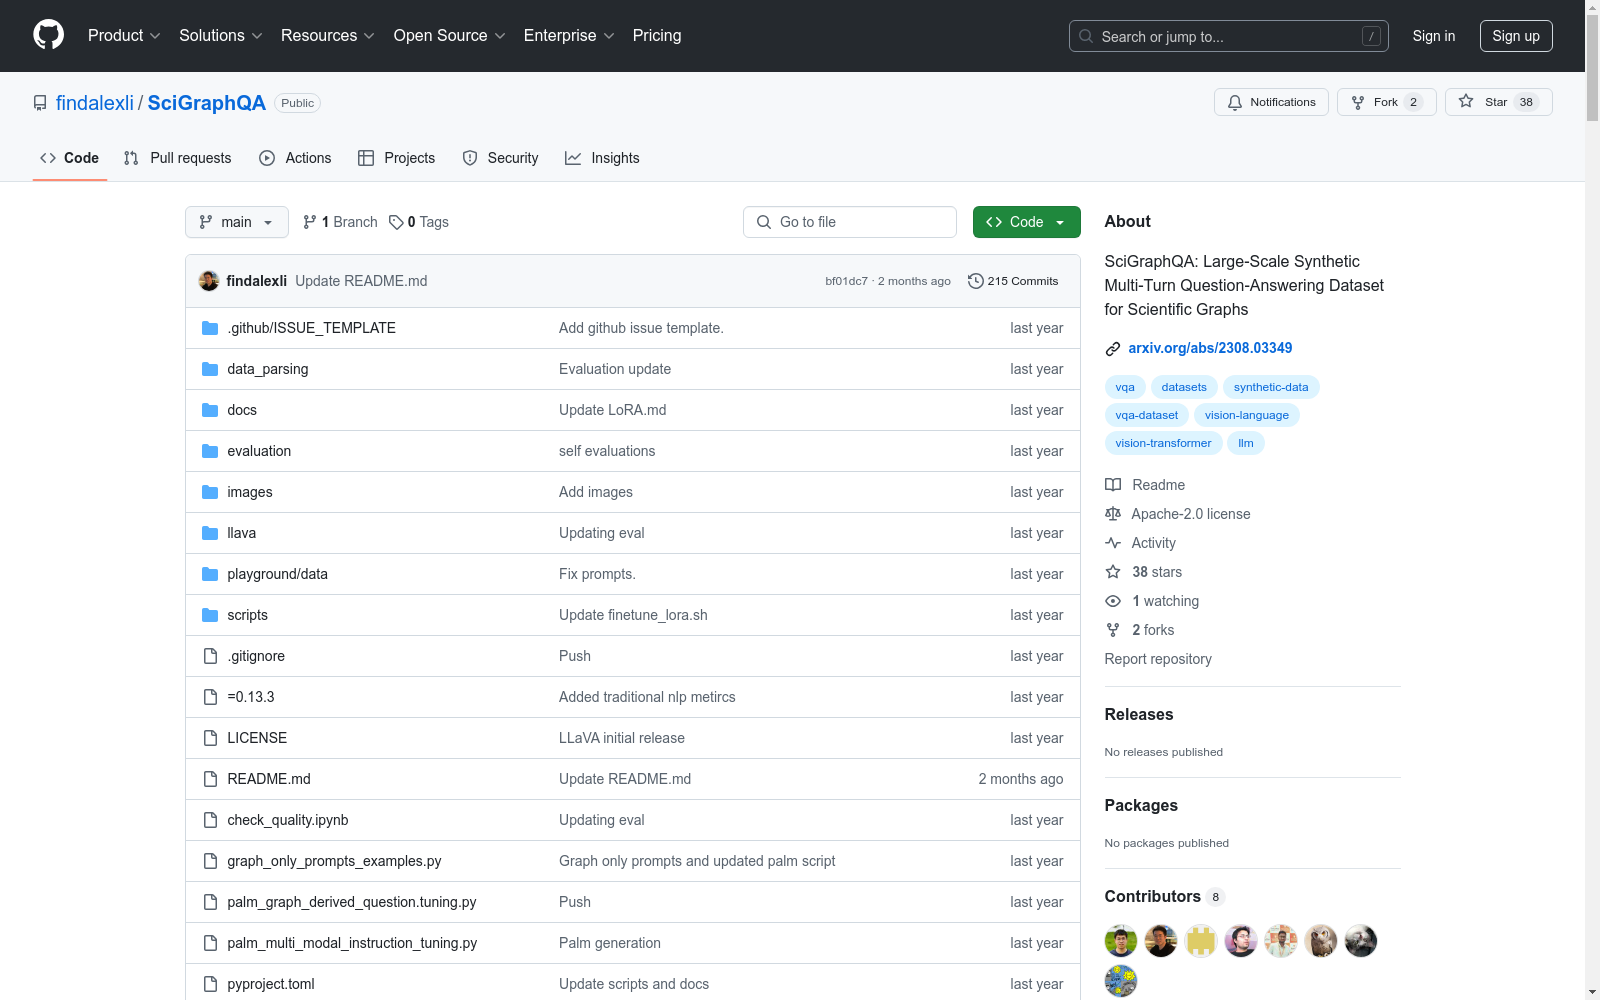Click the GitHub Octocat logo
The image size is (1600, 1000).
[48, 35]
